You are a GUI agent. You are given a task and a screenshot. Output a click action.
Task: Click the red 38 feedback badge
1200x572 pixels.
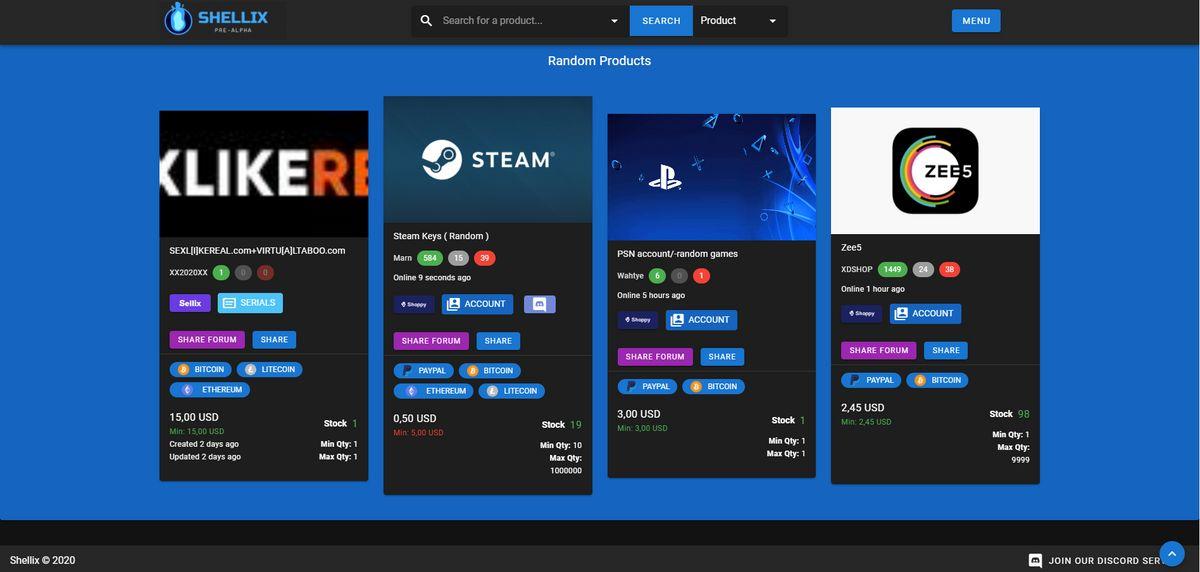pos(949,270)
